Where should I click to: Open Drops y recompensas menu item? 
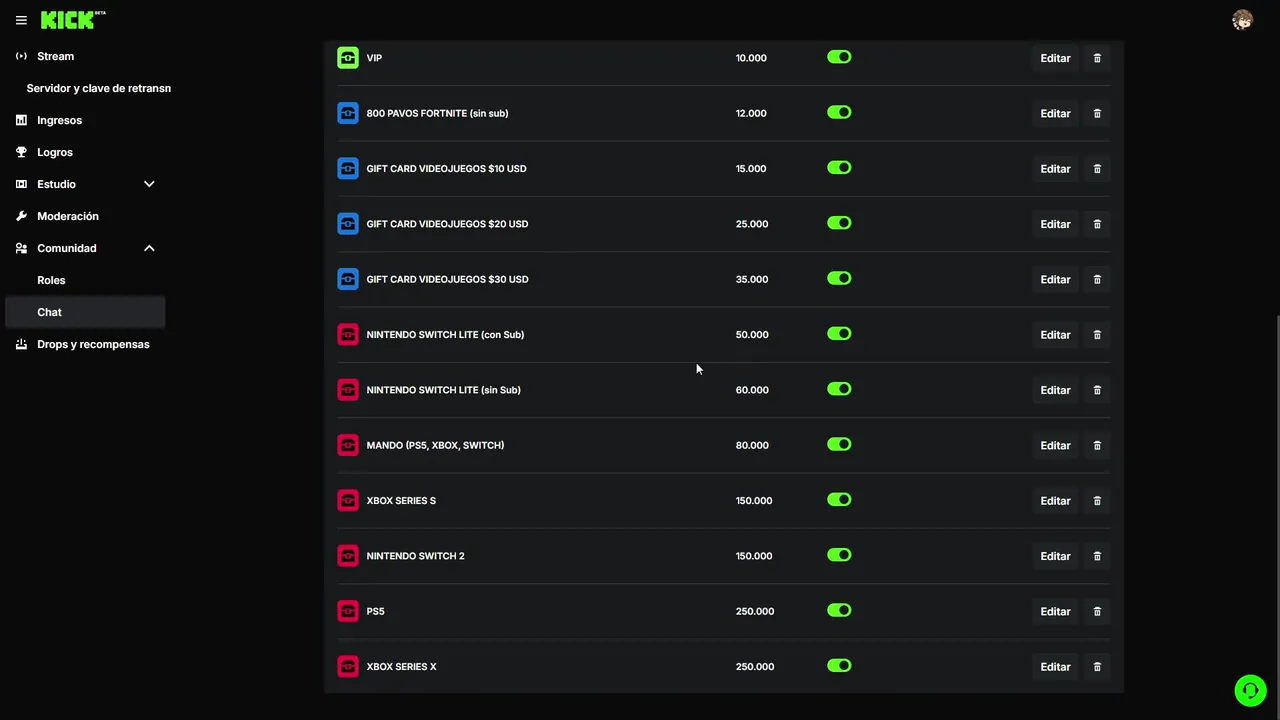(x=93, y=344)
